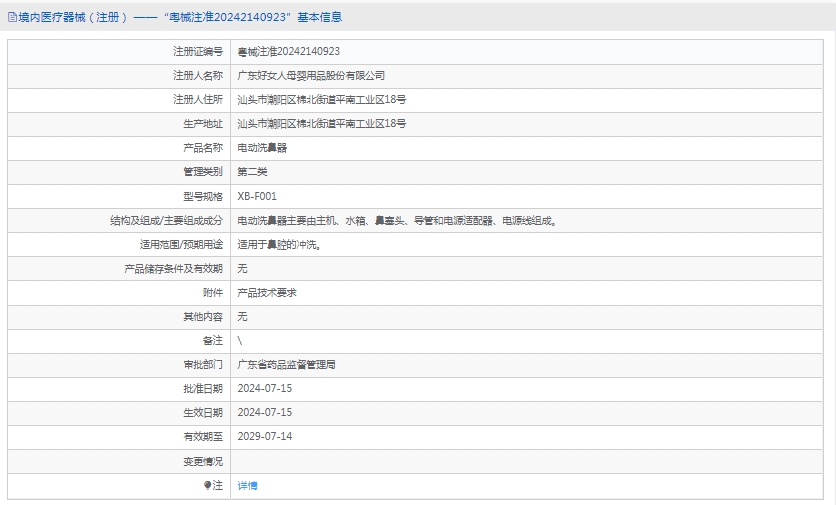
Task: Click the 批准日期 value 2024-07-15
Action: (x=264, y=389)
